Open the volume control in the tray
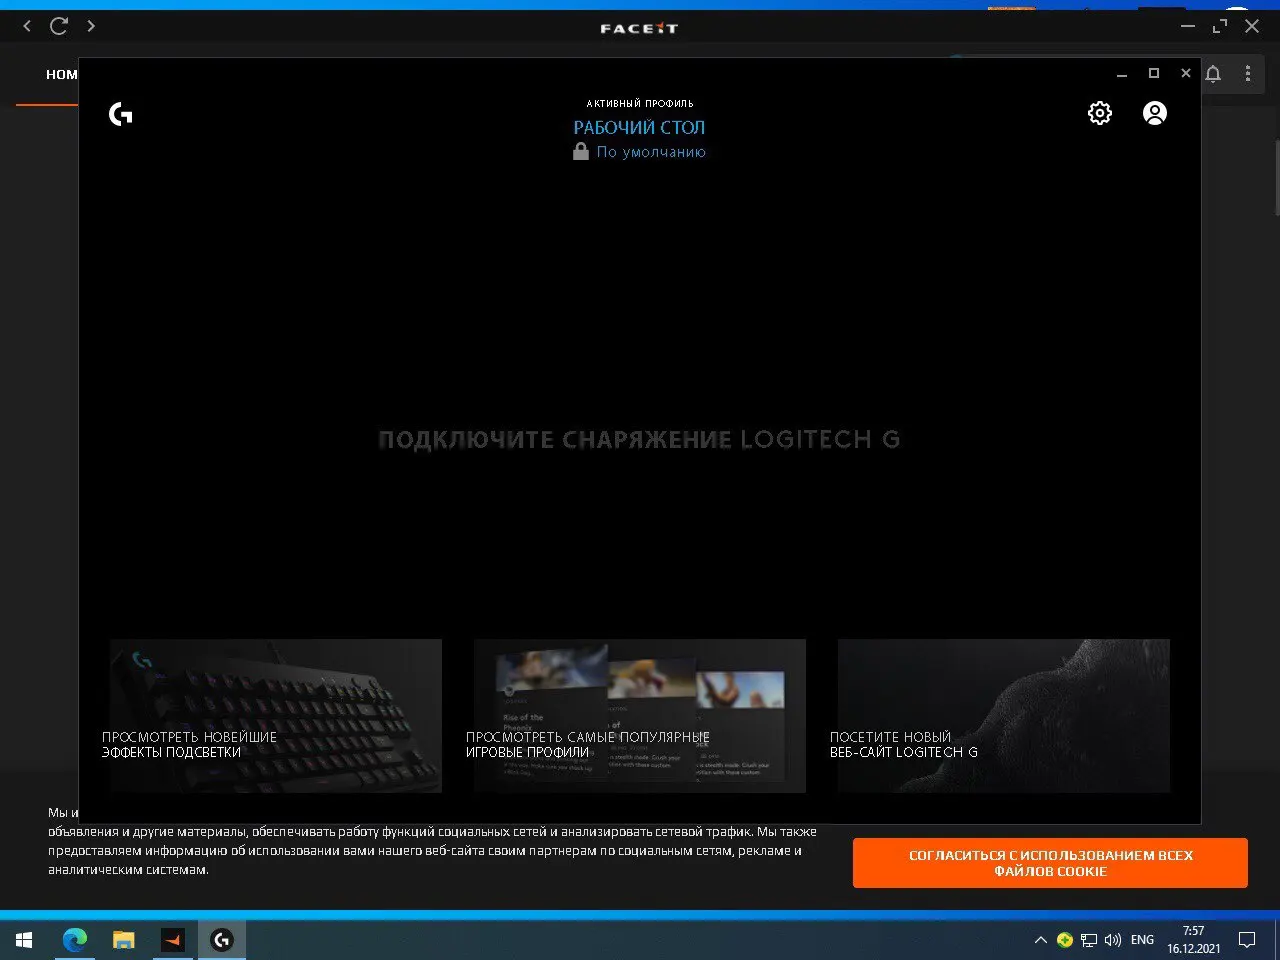Viewport: 1280px width, 960px height. pos(1113,940)
